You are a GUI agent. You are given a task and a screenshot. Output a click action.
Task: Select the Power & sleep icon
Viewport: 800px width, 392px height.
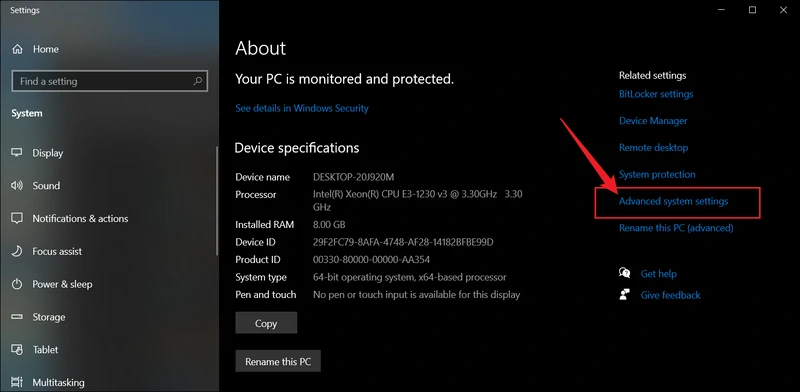coord(17,284)
